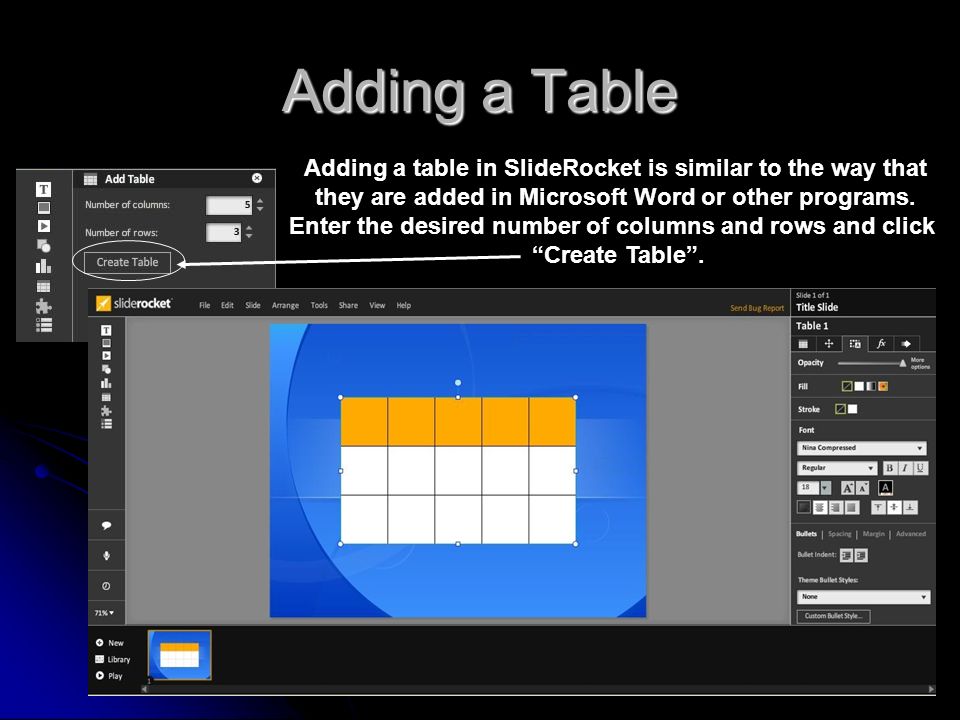Select the shapes tool in the enlarged Add Table inset

(43, 246)
